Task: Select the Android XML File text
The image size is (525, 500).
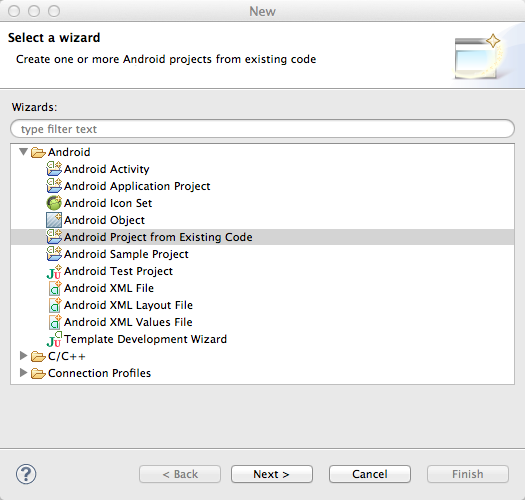Action: [109, 288]
